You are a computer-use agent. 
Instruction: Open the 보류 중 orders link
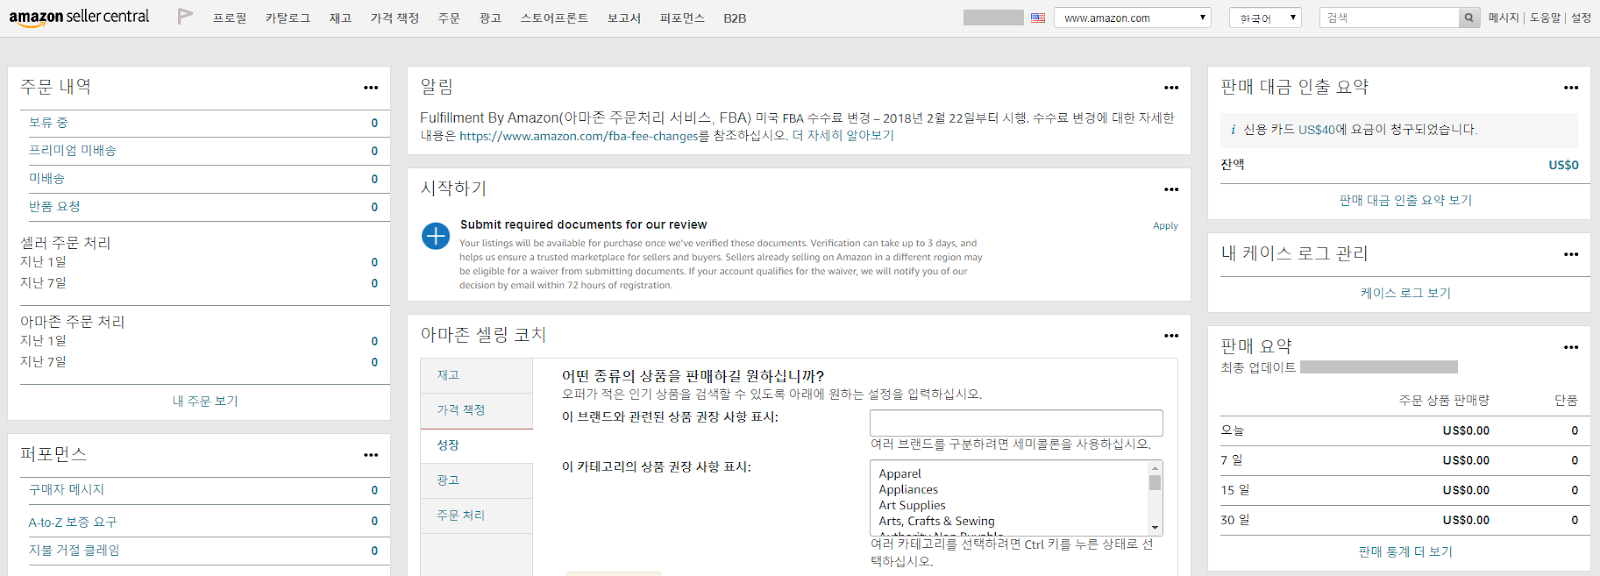[x=48, y=122]
